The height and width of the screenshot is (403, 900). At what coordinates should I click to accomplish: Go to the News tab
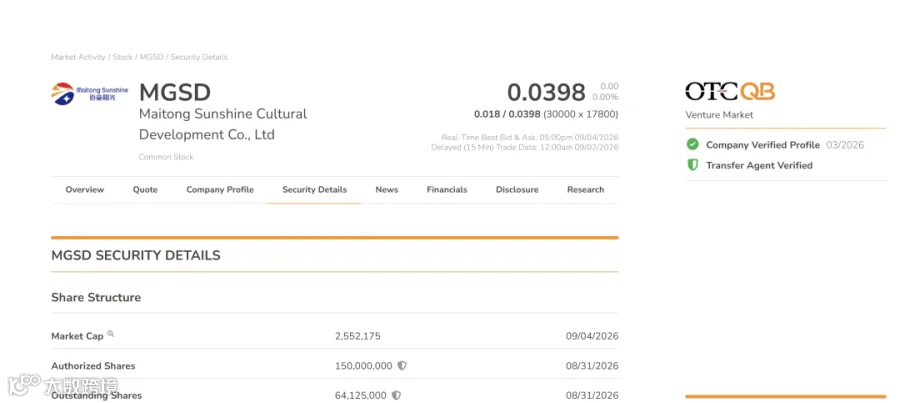coord(387,189)
